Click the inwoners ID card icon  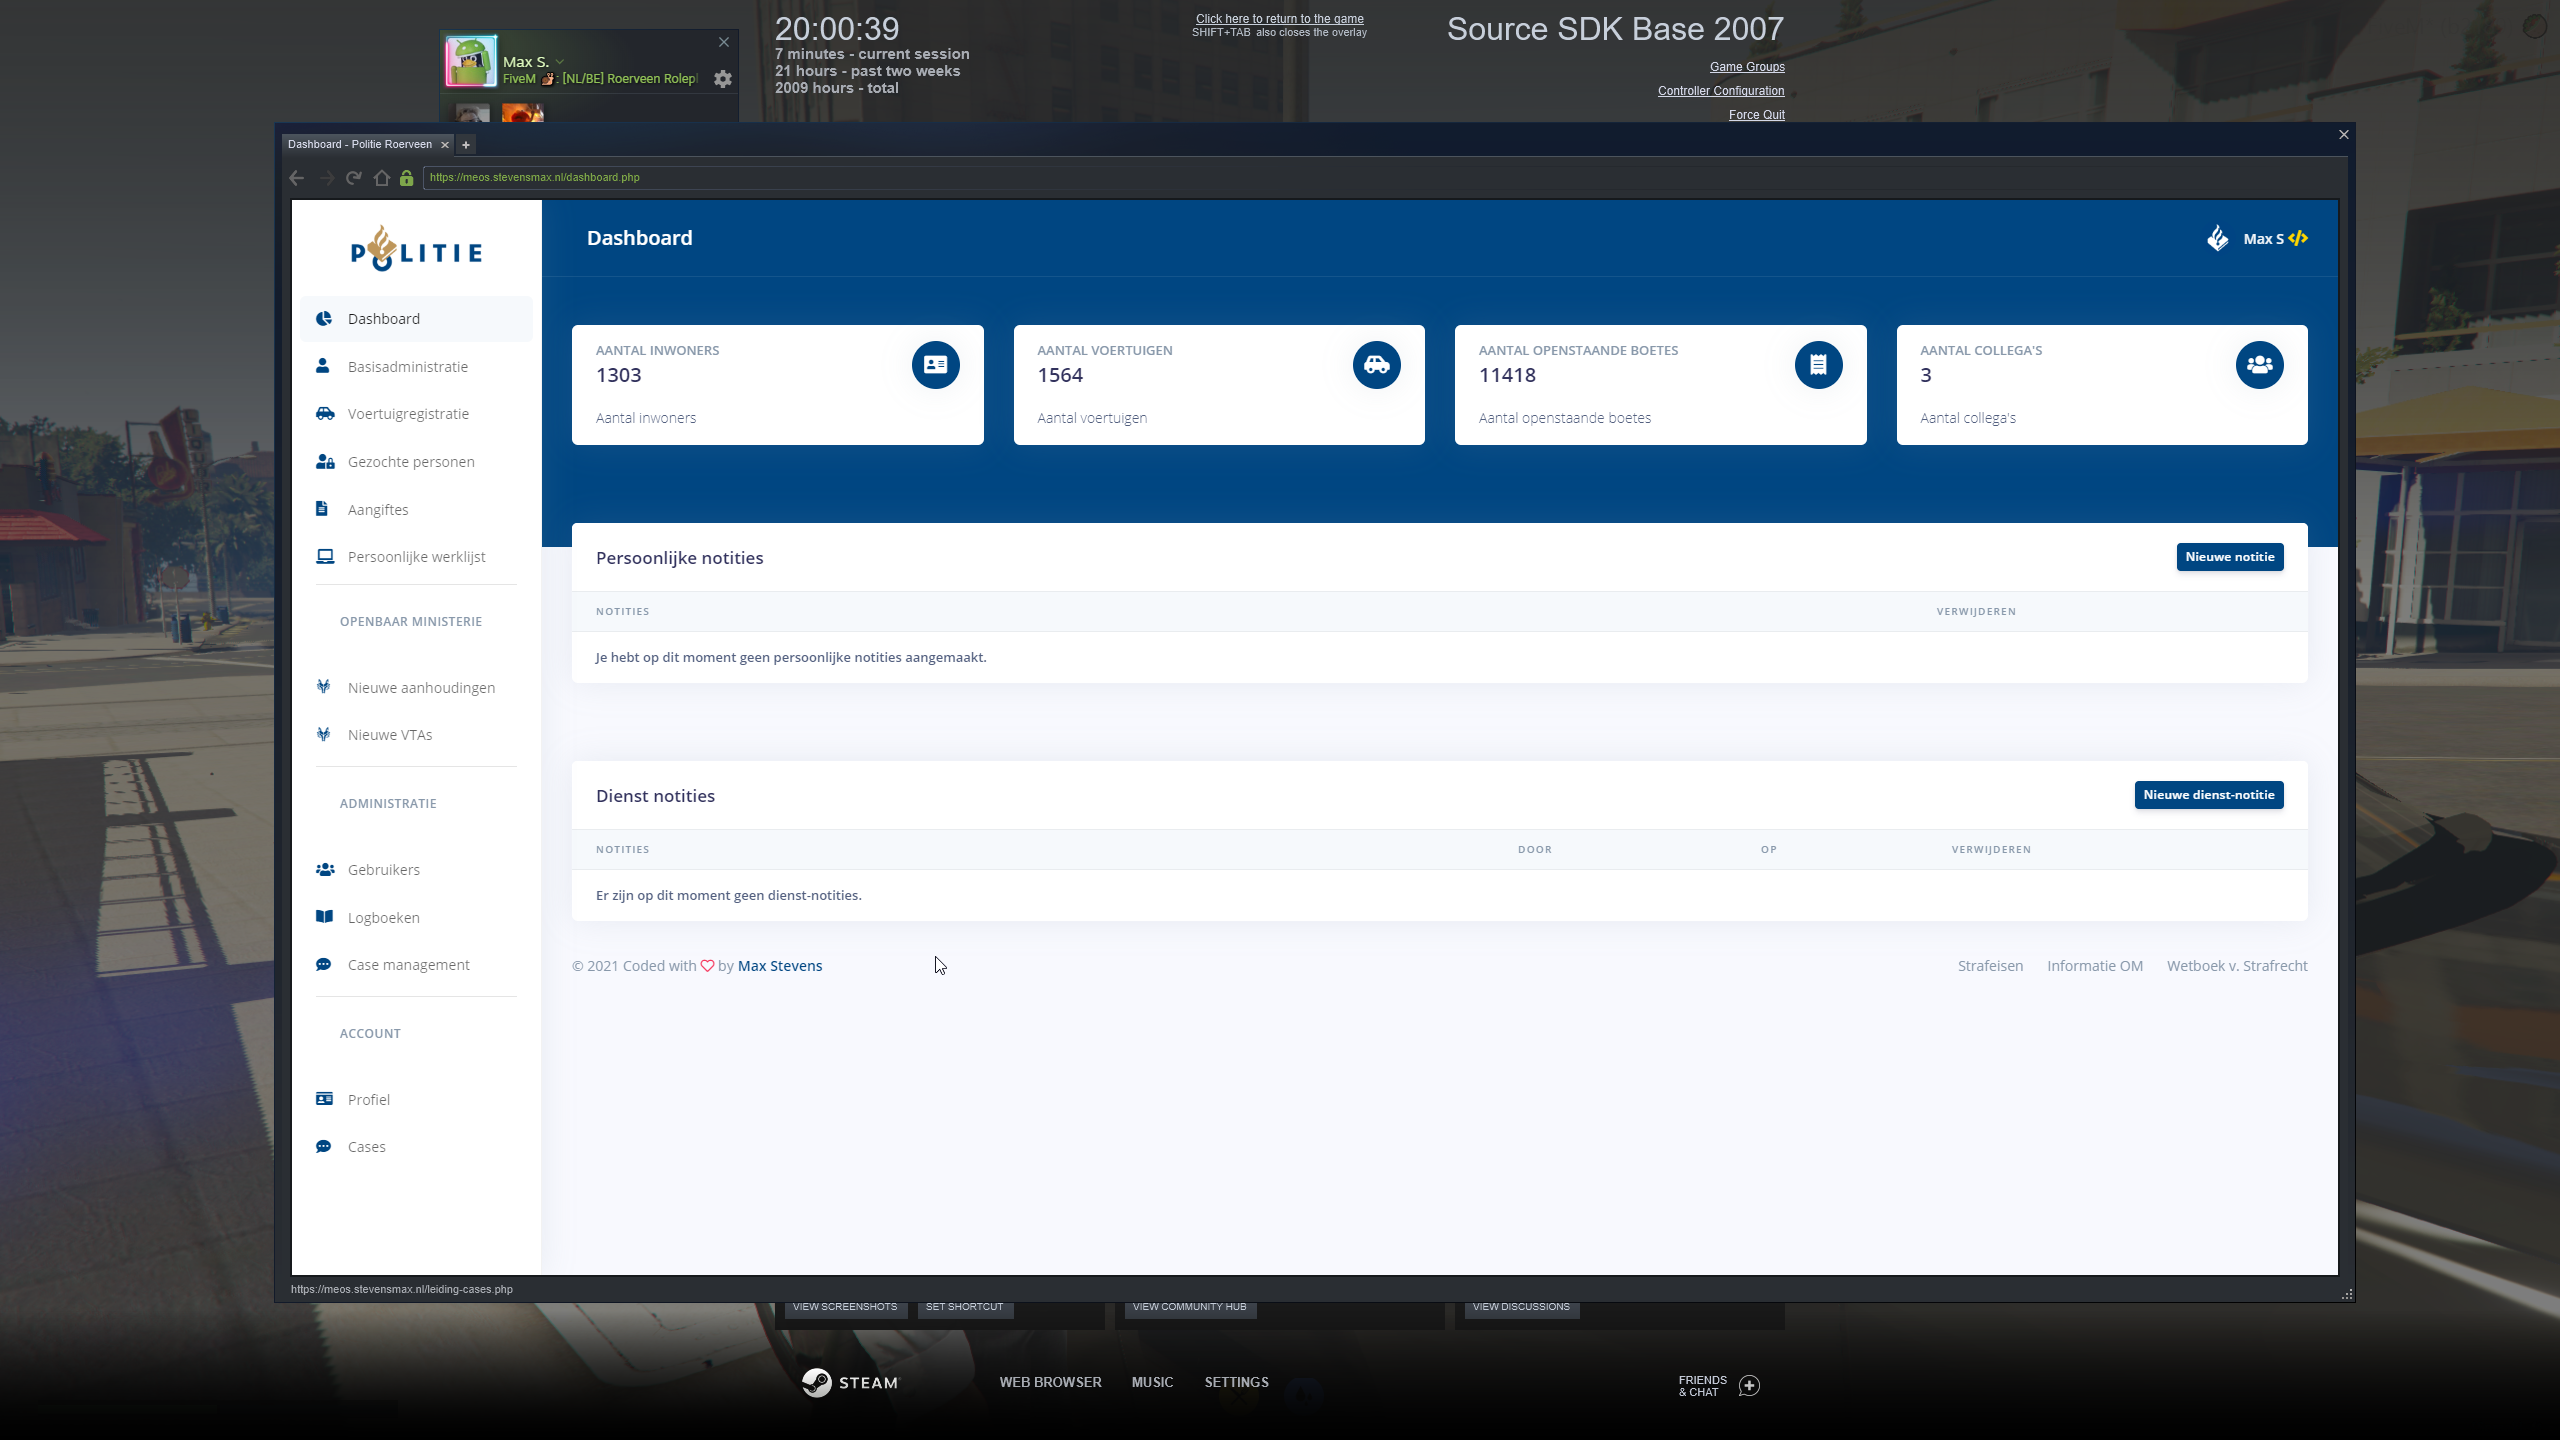pos(935,365)
